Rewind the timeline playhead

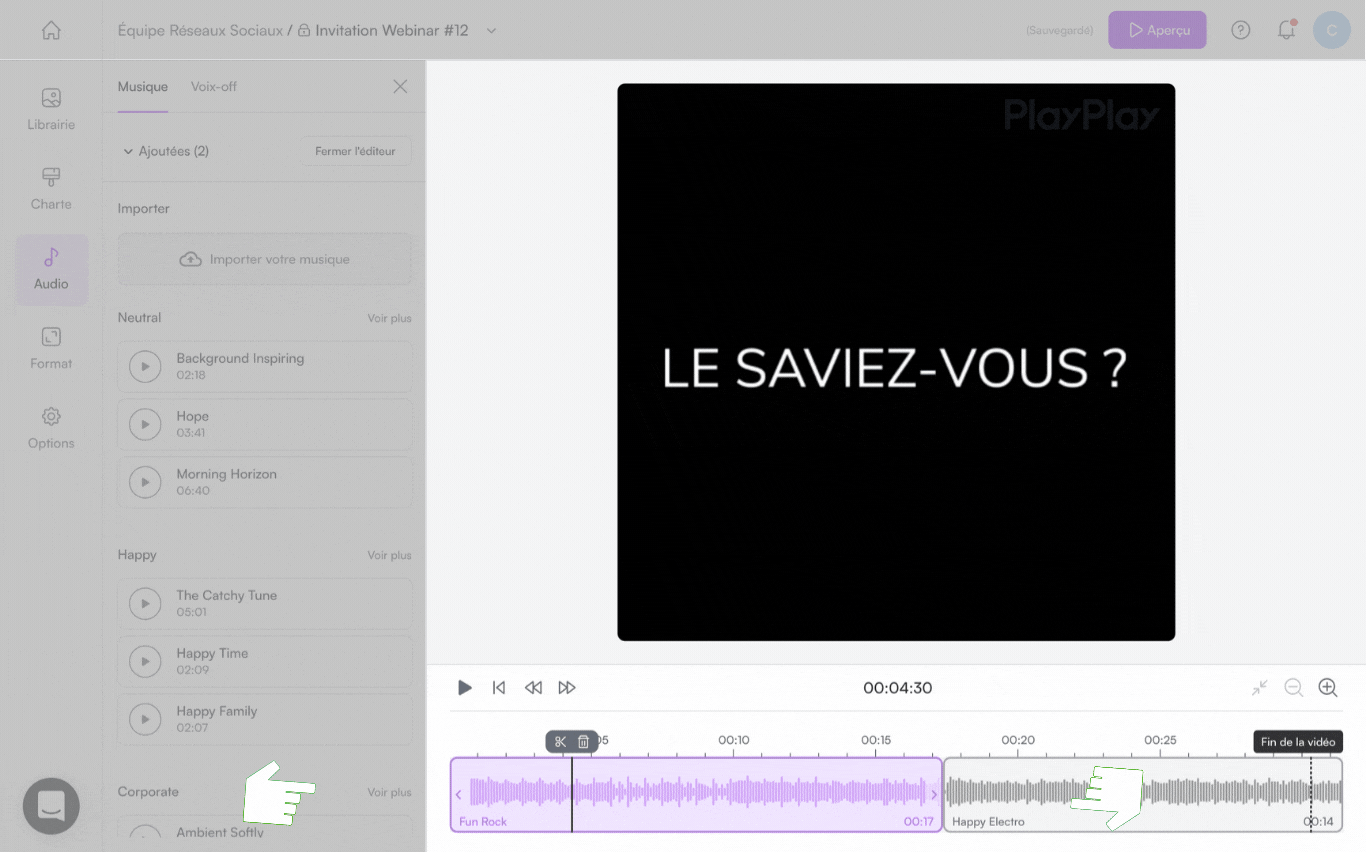[533, 688]
